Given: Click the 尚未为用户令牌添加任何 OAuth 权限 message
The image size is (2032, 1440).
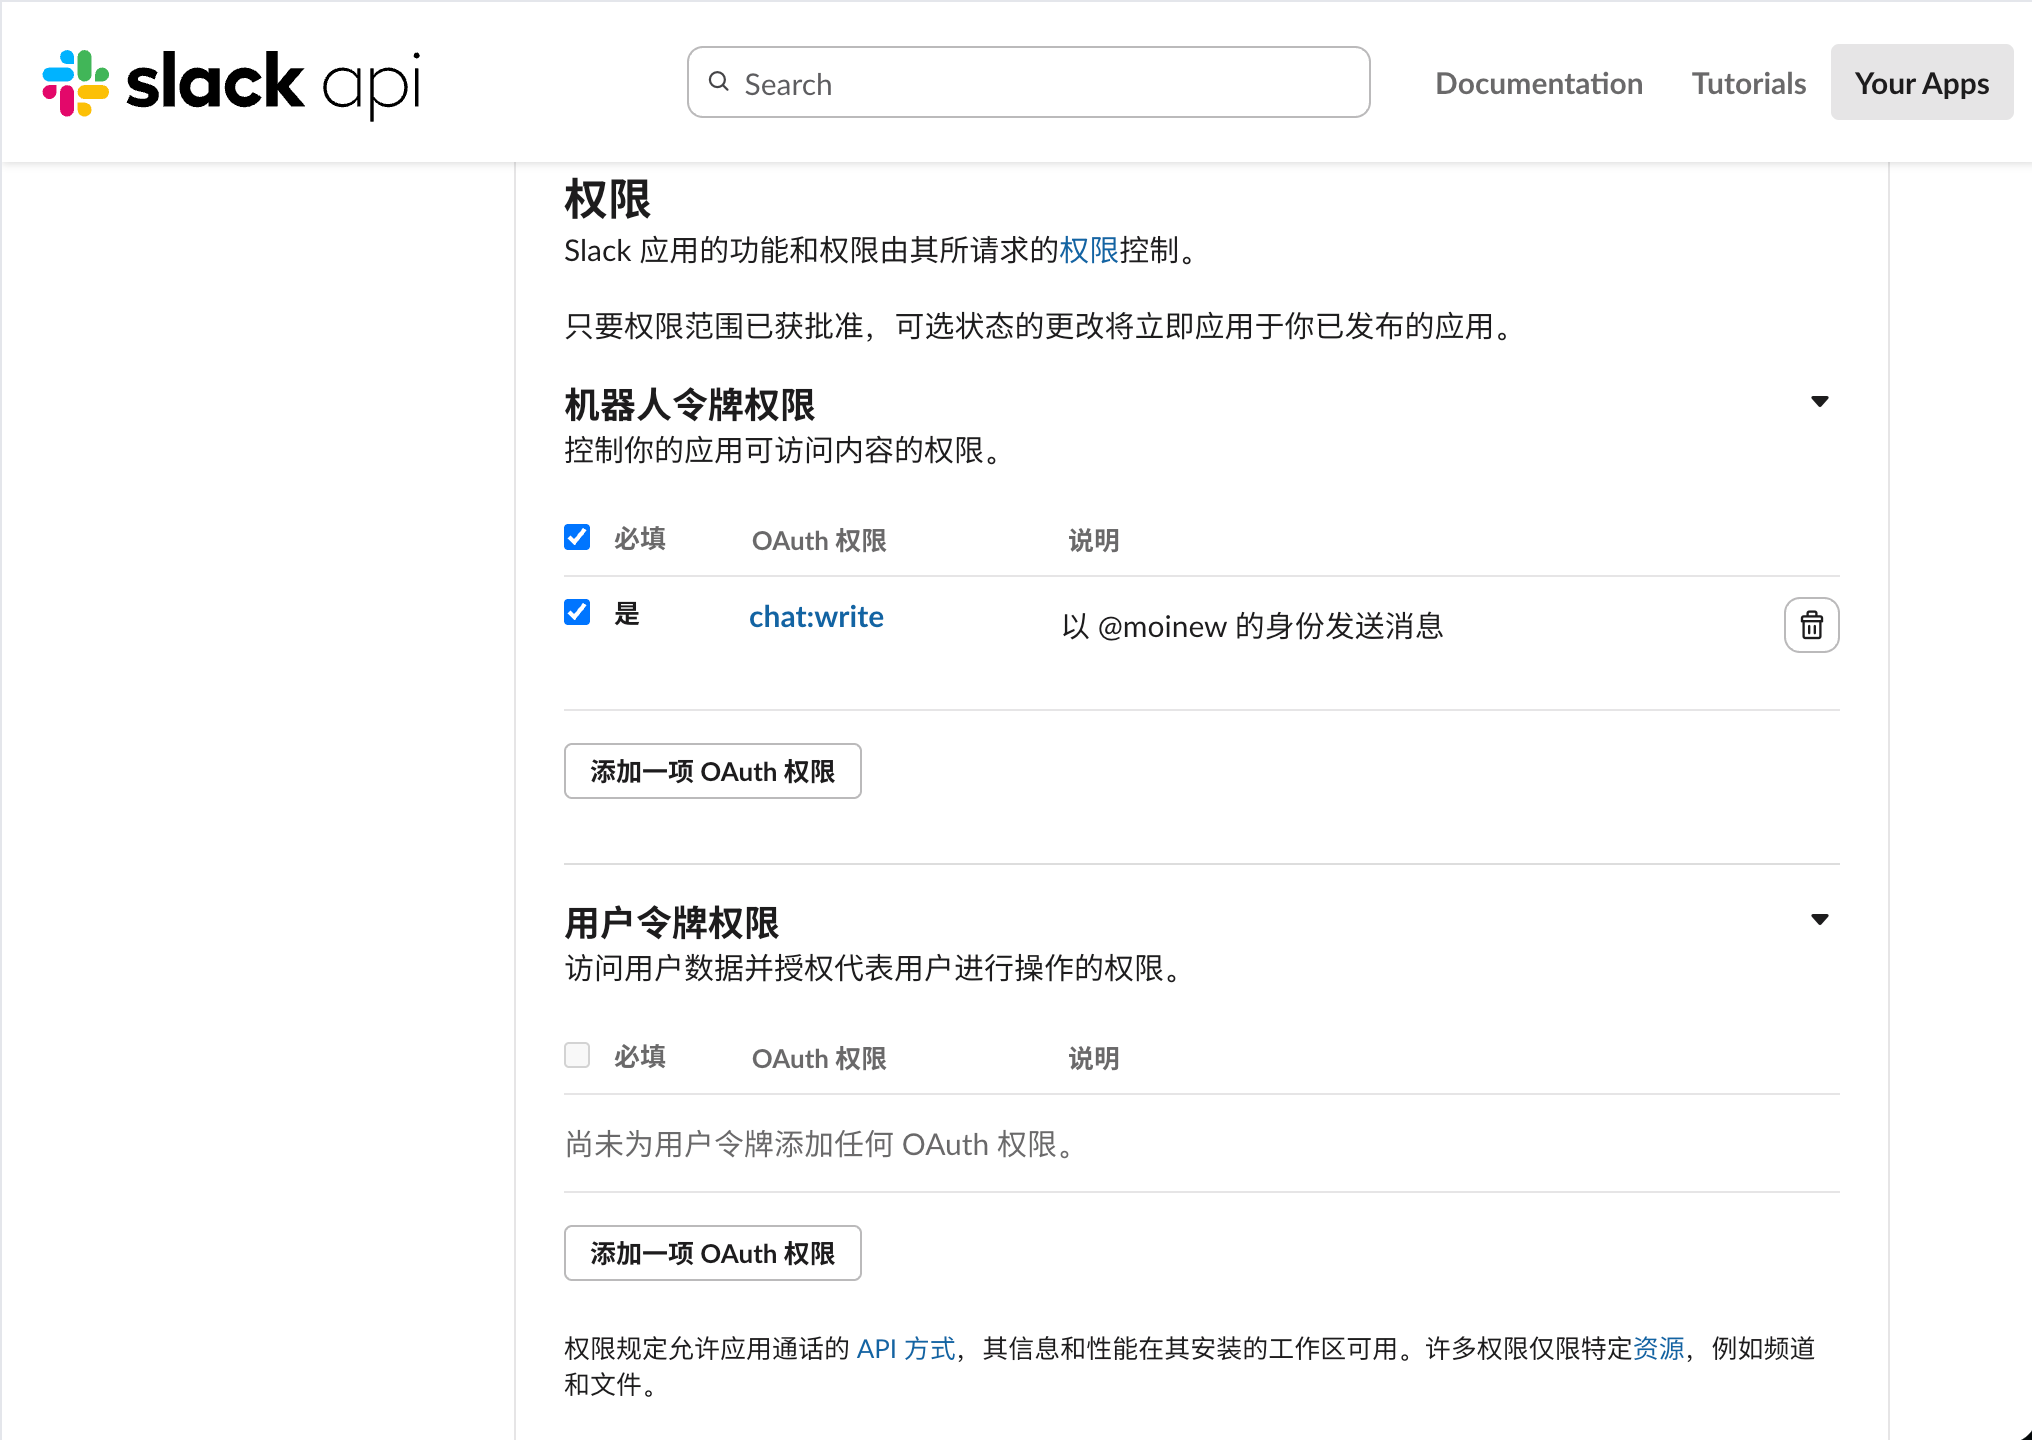Looking at the screenshot, I should (x=820, y=1144).
